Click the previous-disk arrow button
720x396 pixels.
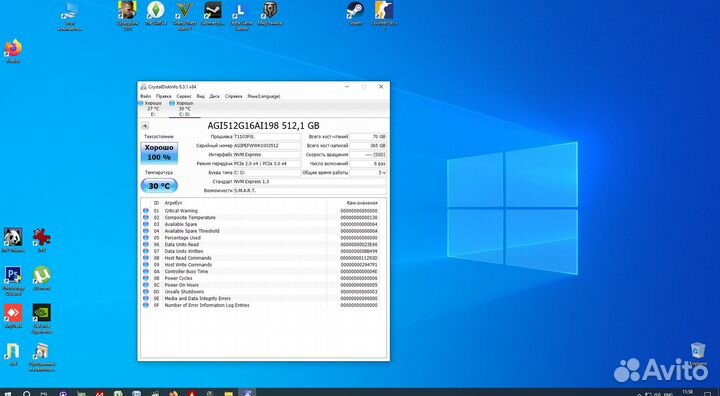coord(145,125)
